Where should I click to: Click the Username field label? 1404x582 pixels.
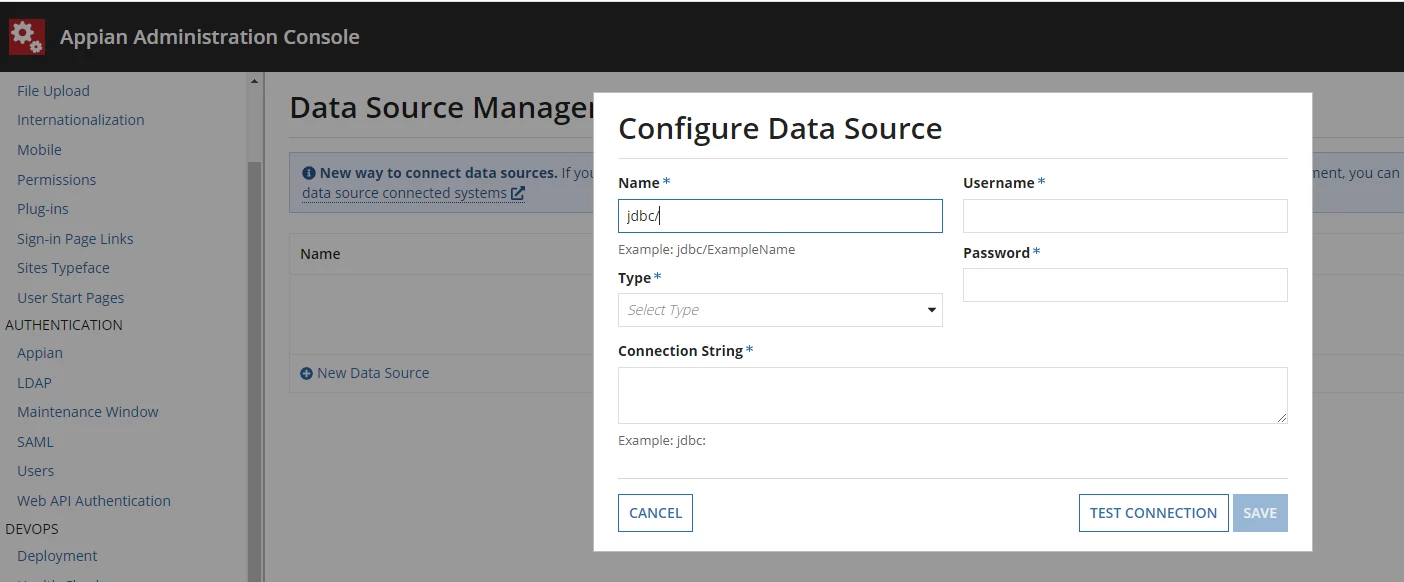click(x=998, y=183)
